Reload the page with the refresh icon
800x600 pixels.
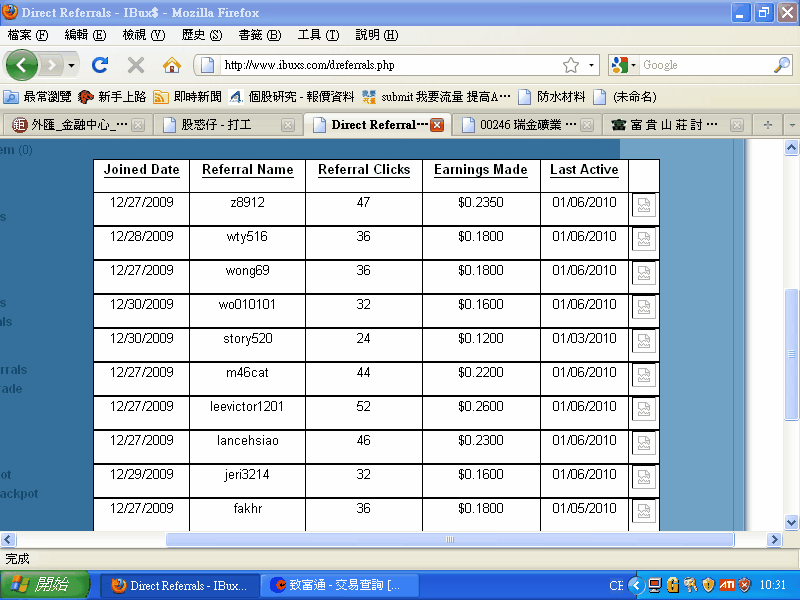click(x=100, y=65)
